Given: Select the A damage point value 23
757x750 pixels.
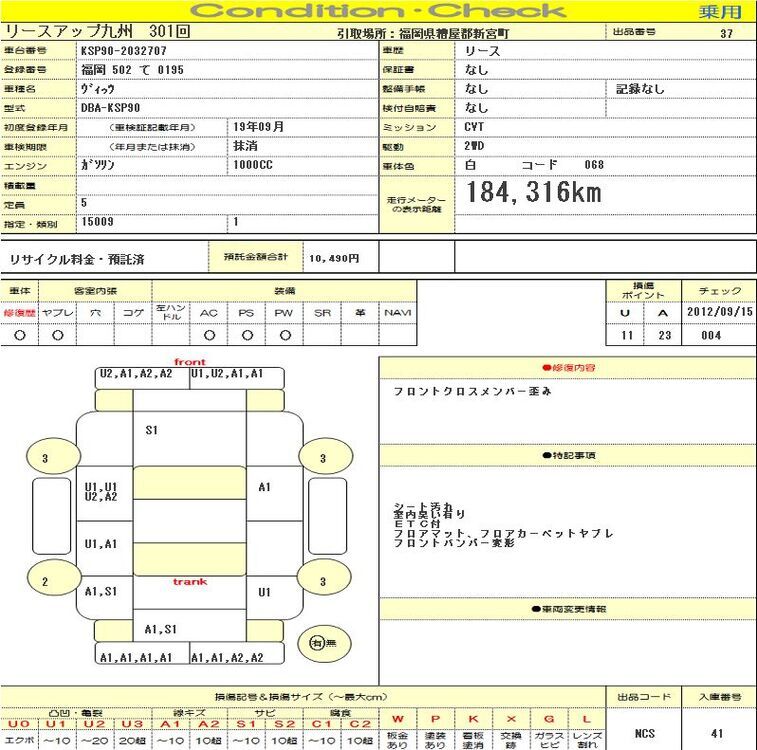Looking at the screenshot, I should (x=665, y=335).
